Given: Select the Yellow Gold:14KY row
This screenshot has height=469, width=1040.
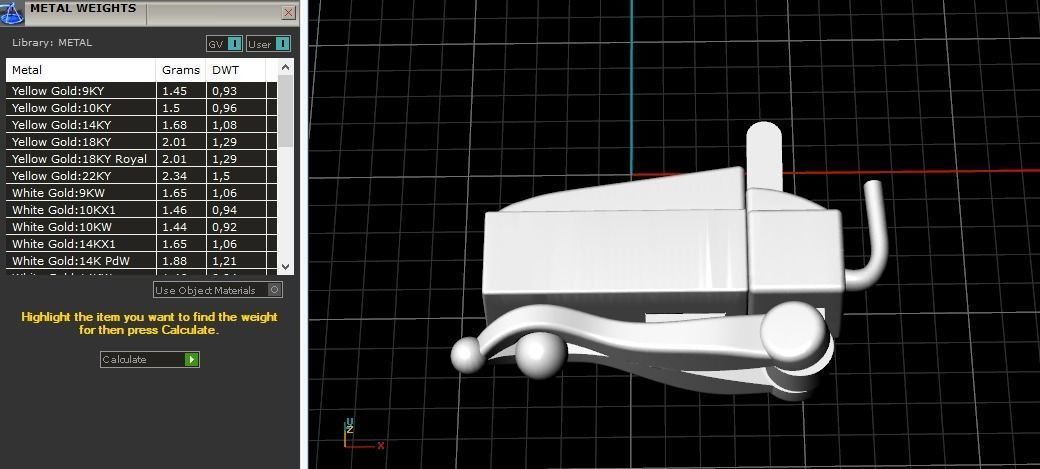Looking at the screenshot, I should [141, 125].
